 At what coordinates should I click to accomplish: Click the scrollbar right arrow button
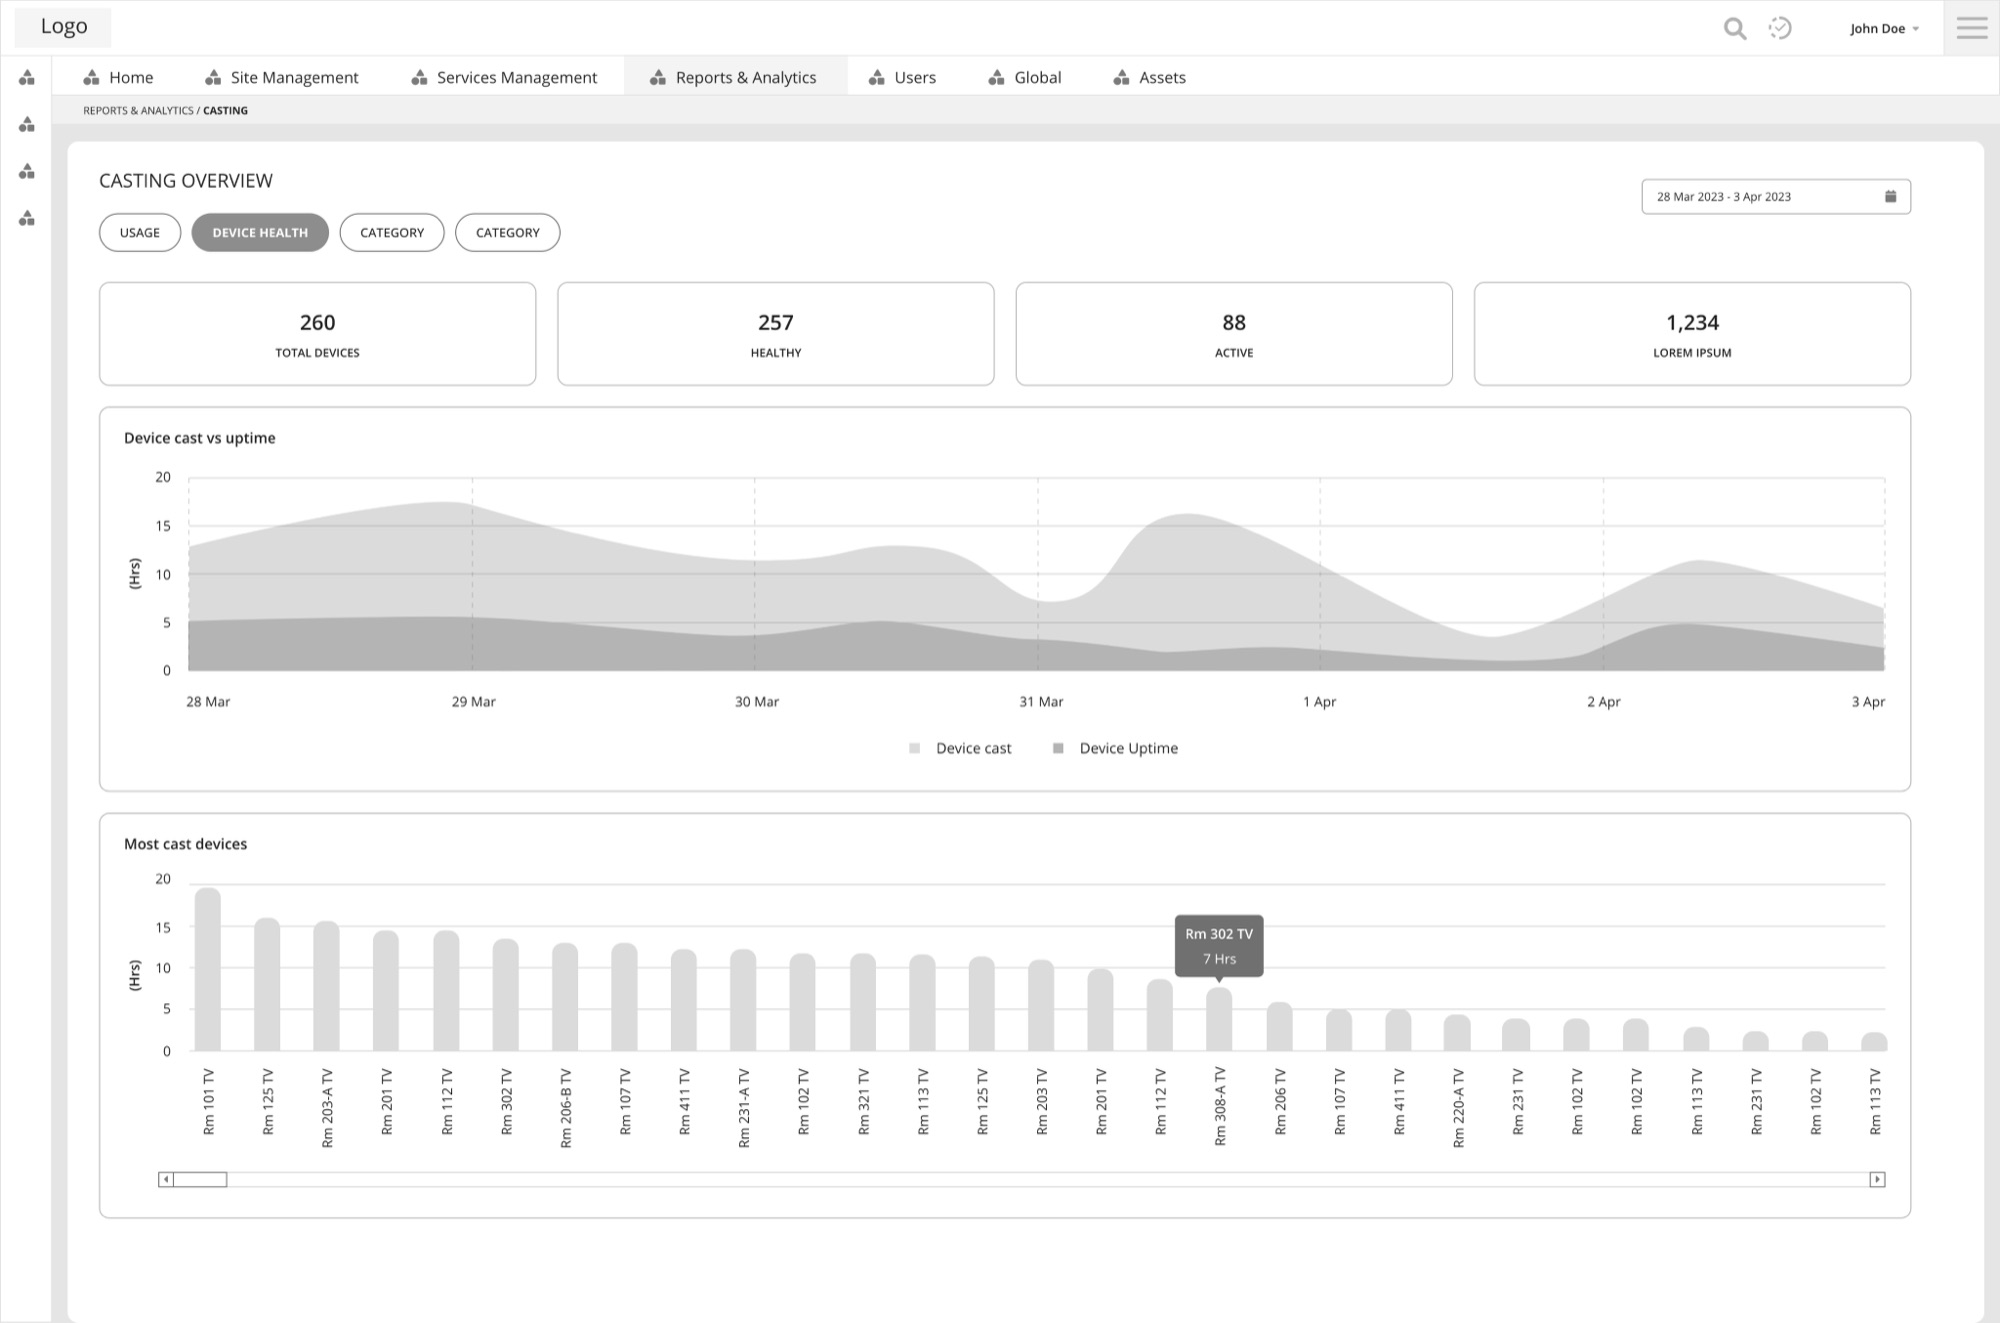[x=1877, y=1179]
